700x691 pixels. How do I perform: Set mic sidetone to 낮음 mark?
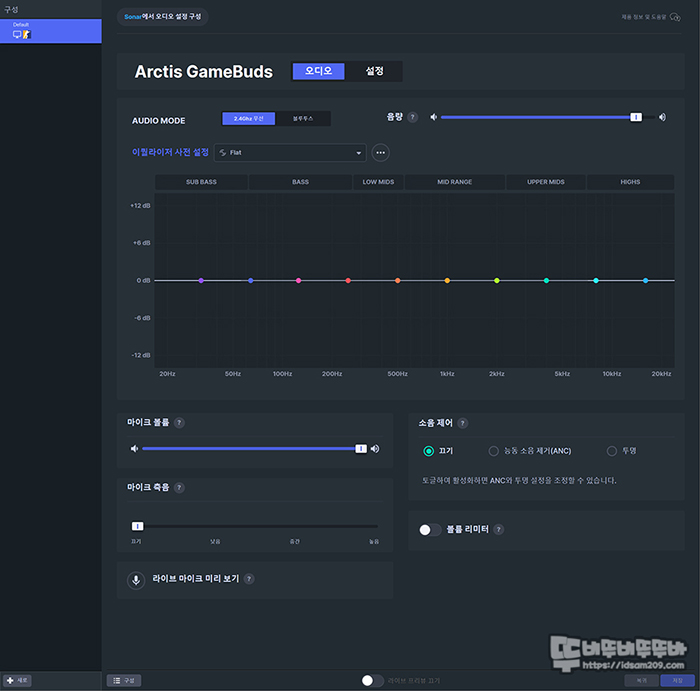215,541
